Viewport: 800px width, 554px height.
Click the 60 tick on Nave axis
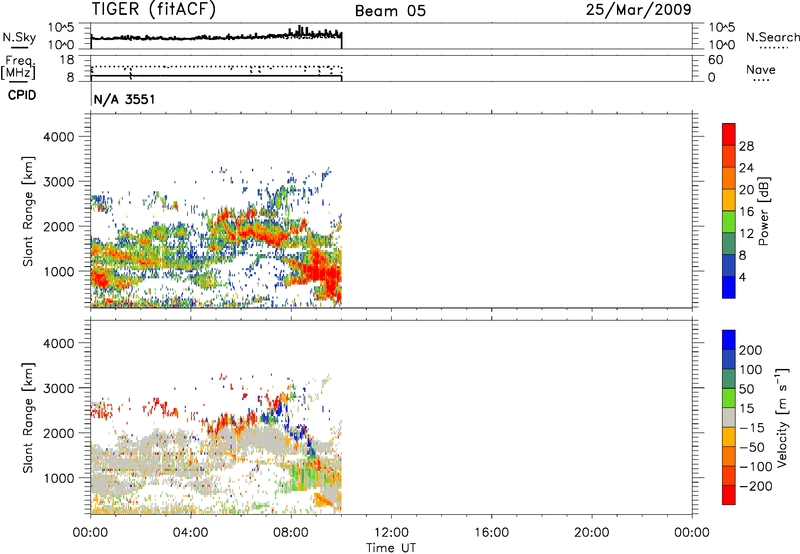pyautogui.click(x=715, y=60)
